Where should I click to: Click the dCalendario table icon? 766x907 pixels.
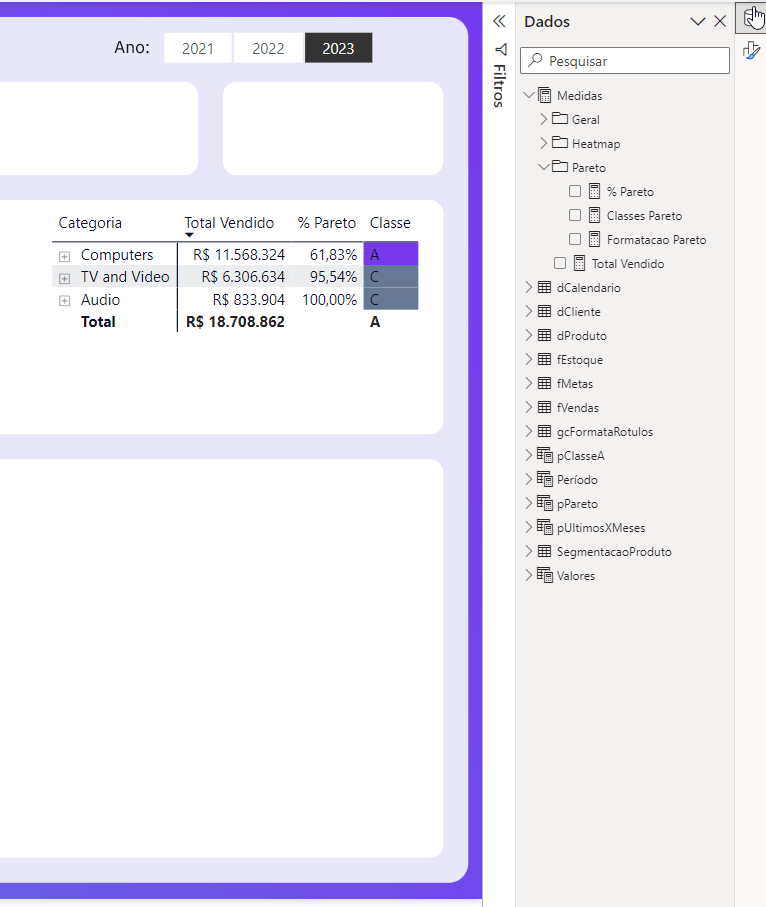tap(544, 287)
